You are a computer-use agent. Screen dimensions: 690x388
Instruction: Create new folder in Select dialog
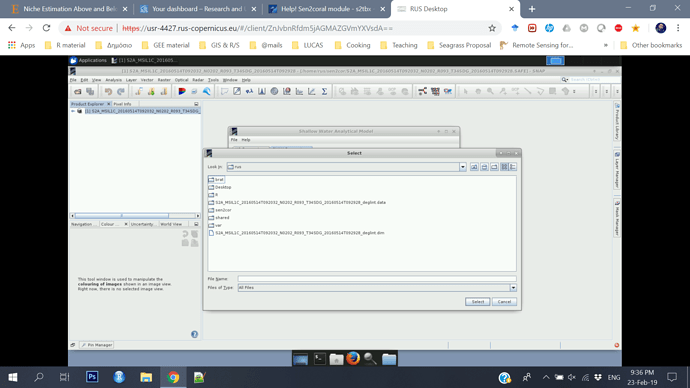click(x=494, y=167)
